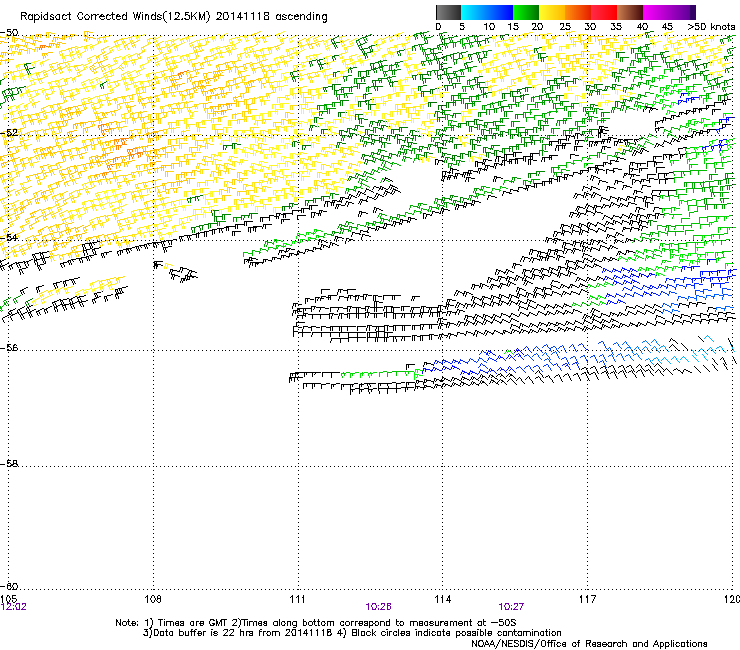Click the 105 longitude axis label
This screenshot has height=650, width=740.
click(8, 599)
